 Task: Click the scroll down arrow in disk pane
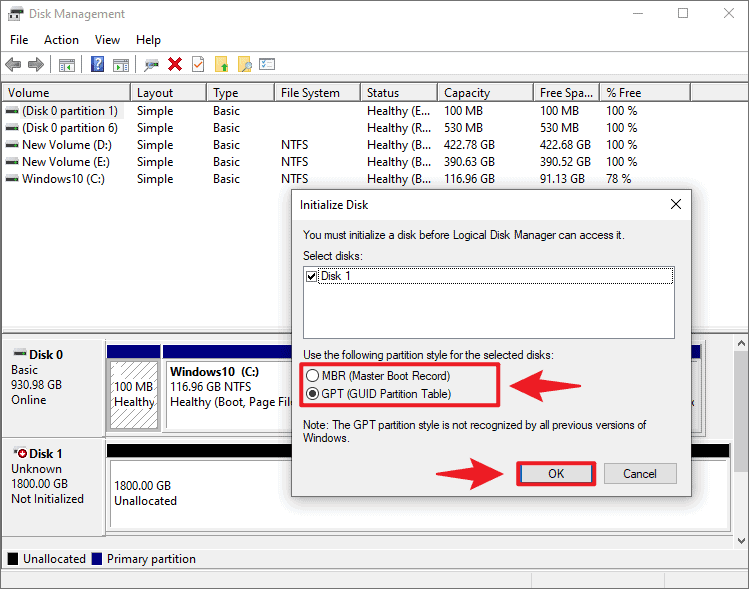coord(741,541)
